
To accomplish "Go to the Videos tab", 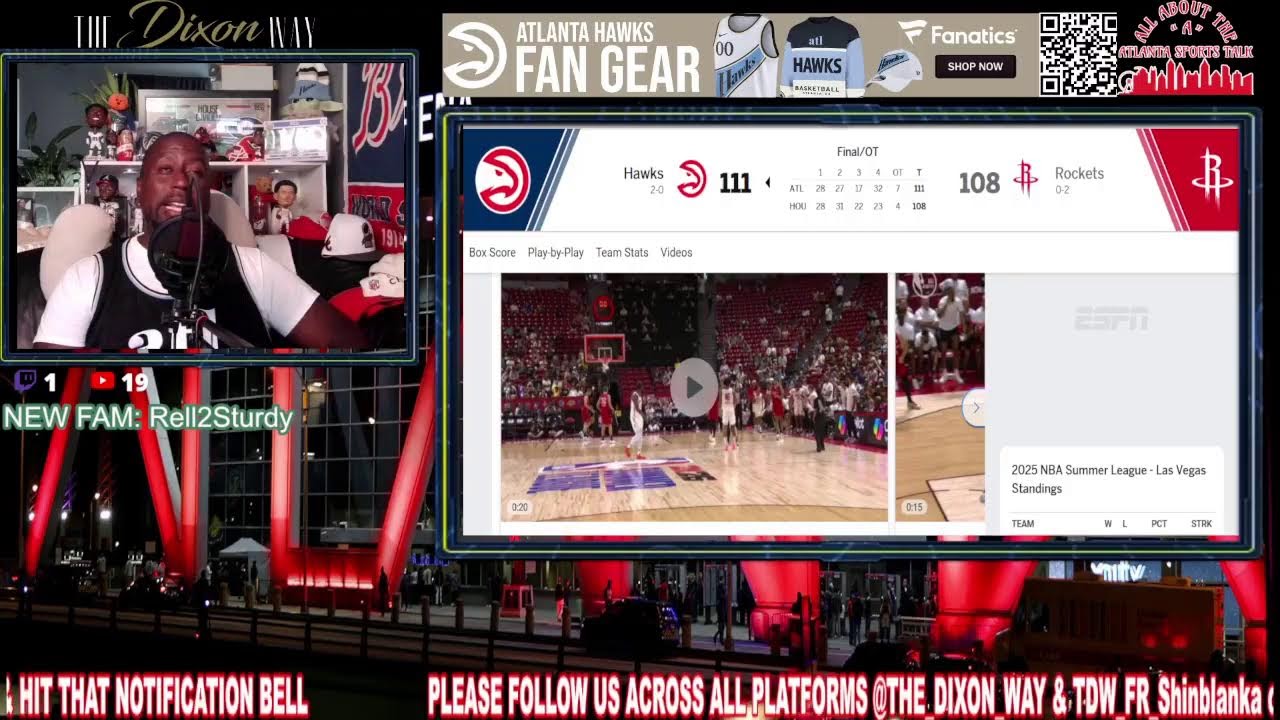I will tap(676, 253).
